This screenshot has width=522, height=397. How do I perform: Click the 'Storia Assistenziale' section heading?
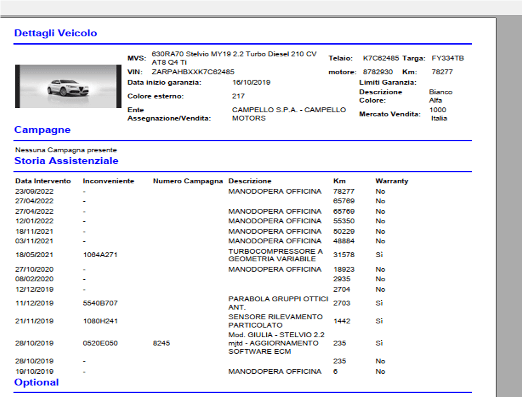66,161
